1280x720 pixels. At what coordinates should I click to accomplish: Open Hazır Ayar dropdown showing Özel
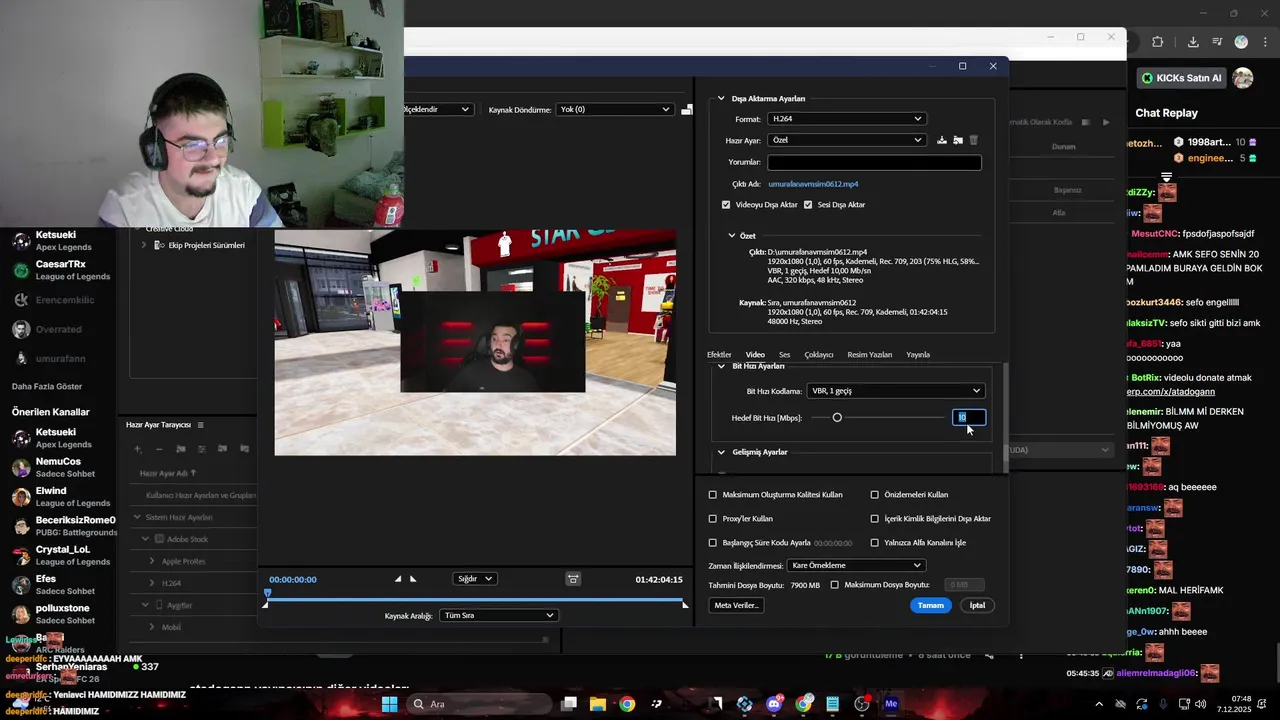coord(846,140)
